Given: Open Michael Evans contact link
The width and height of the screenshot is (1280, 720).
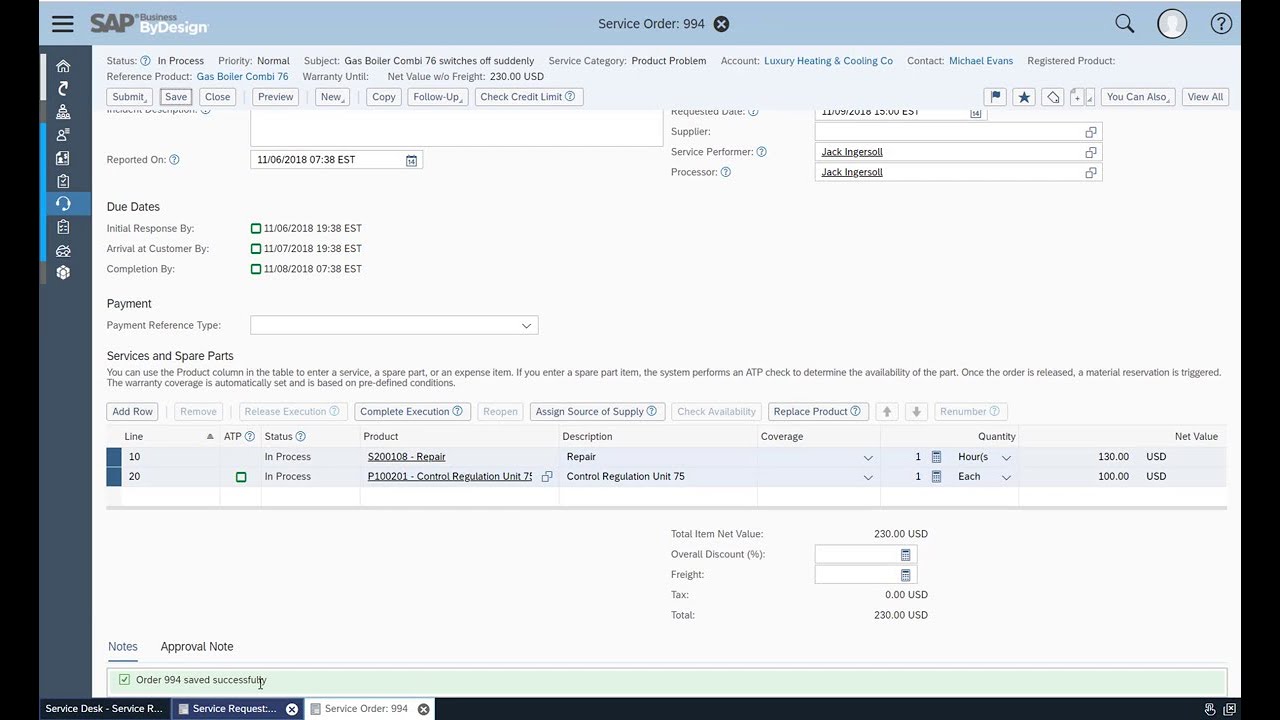Looking at the screenshot, I should 981,61.
